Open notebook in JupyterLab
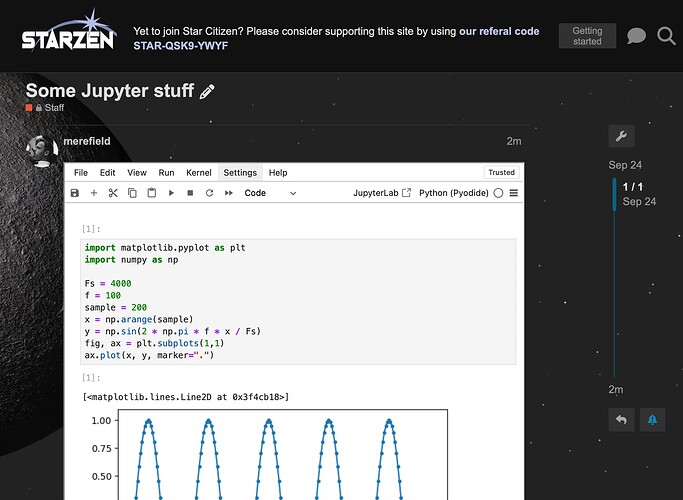 tap(382, 193)
